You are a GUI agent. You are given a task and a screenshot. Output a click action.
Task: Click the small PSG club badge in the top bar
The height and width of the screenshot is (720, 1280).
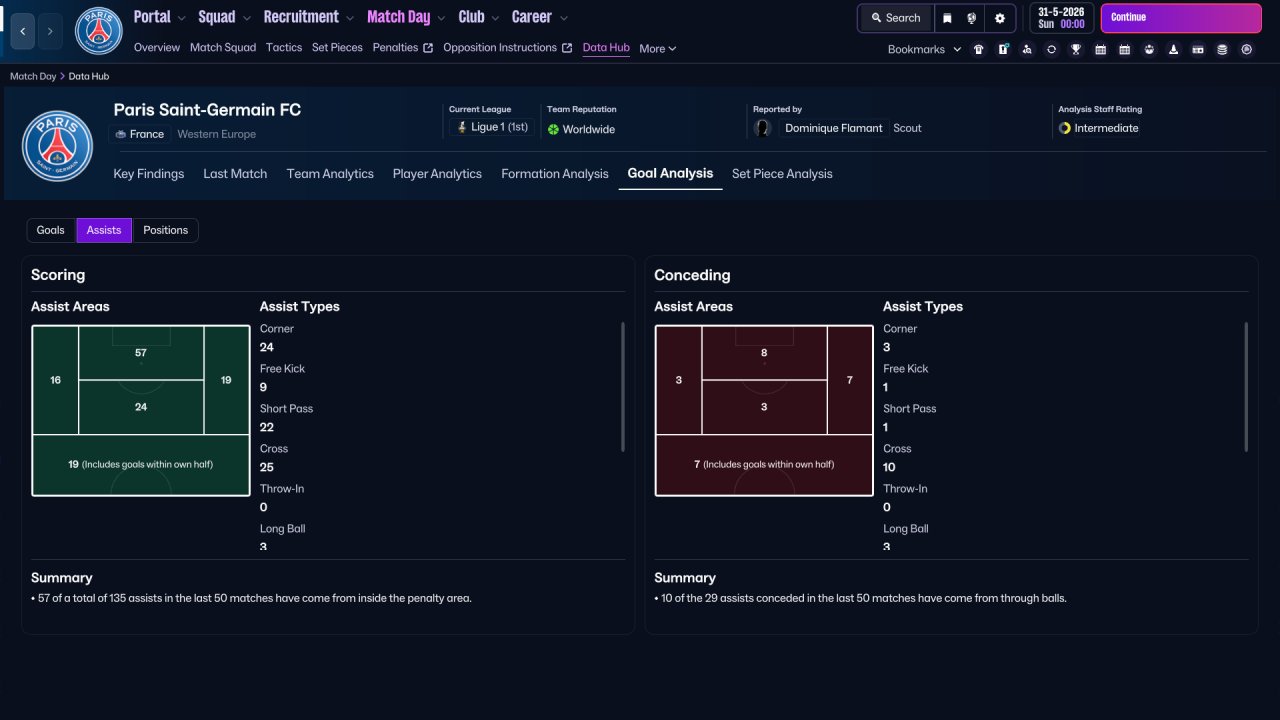click(98, 32)
